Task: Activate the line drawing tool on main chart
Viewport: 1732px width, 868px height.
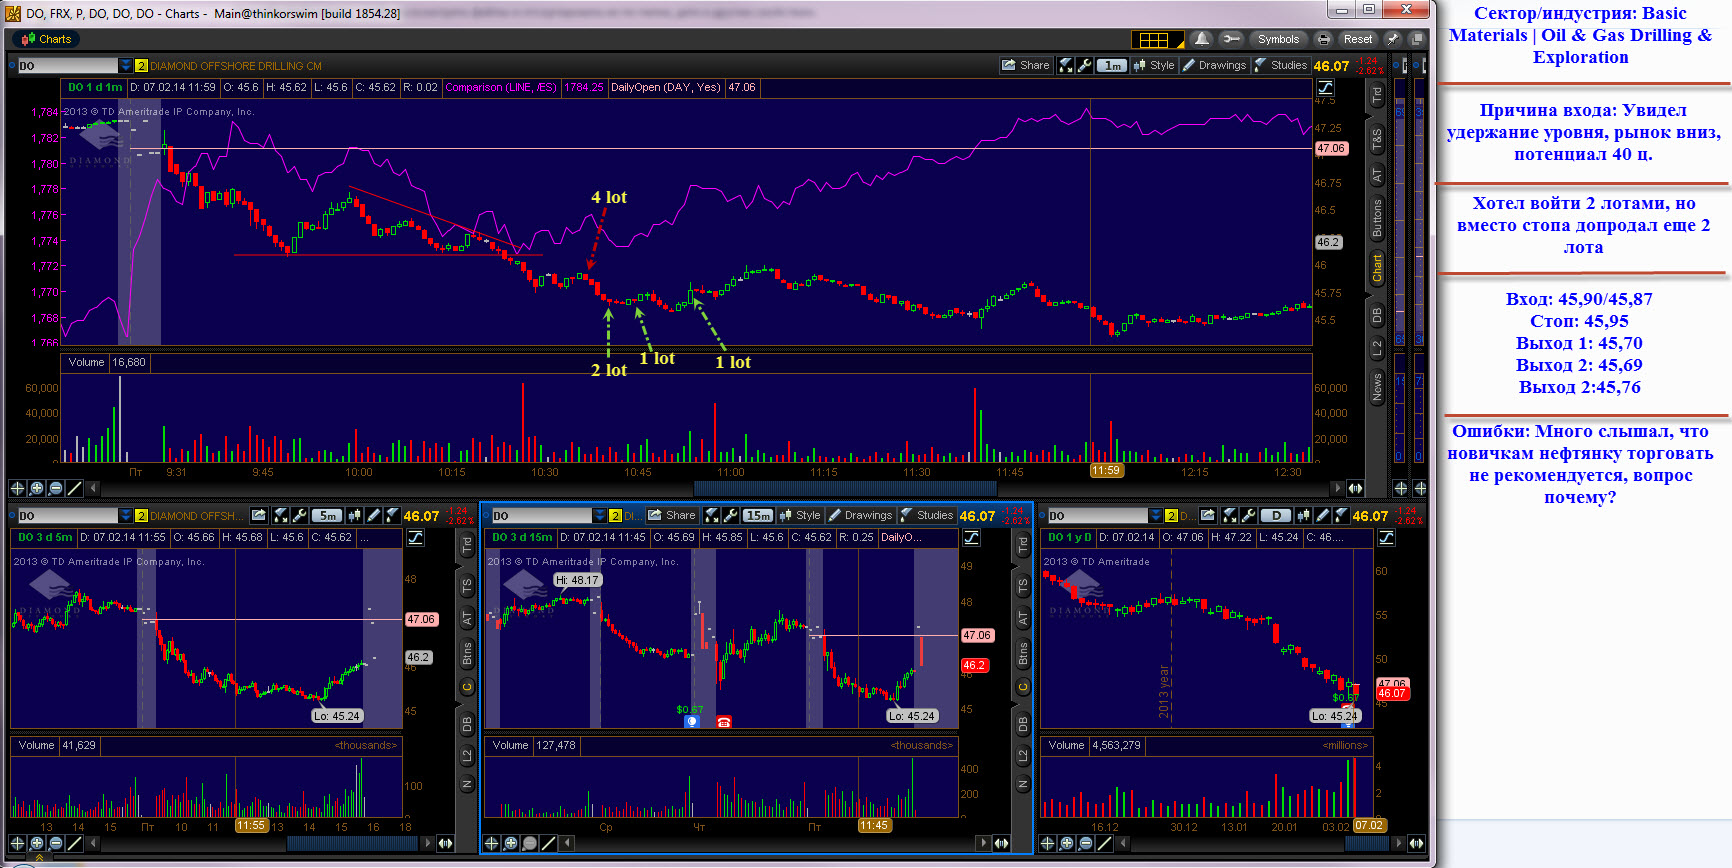Action: [x=75, y=488]
